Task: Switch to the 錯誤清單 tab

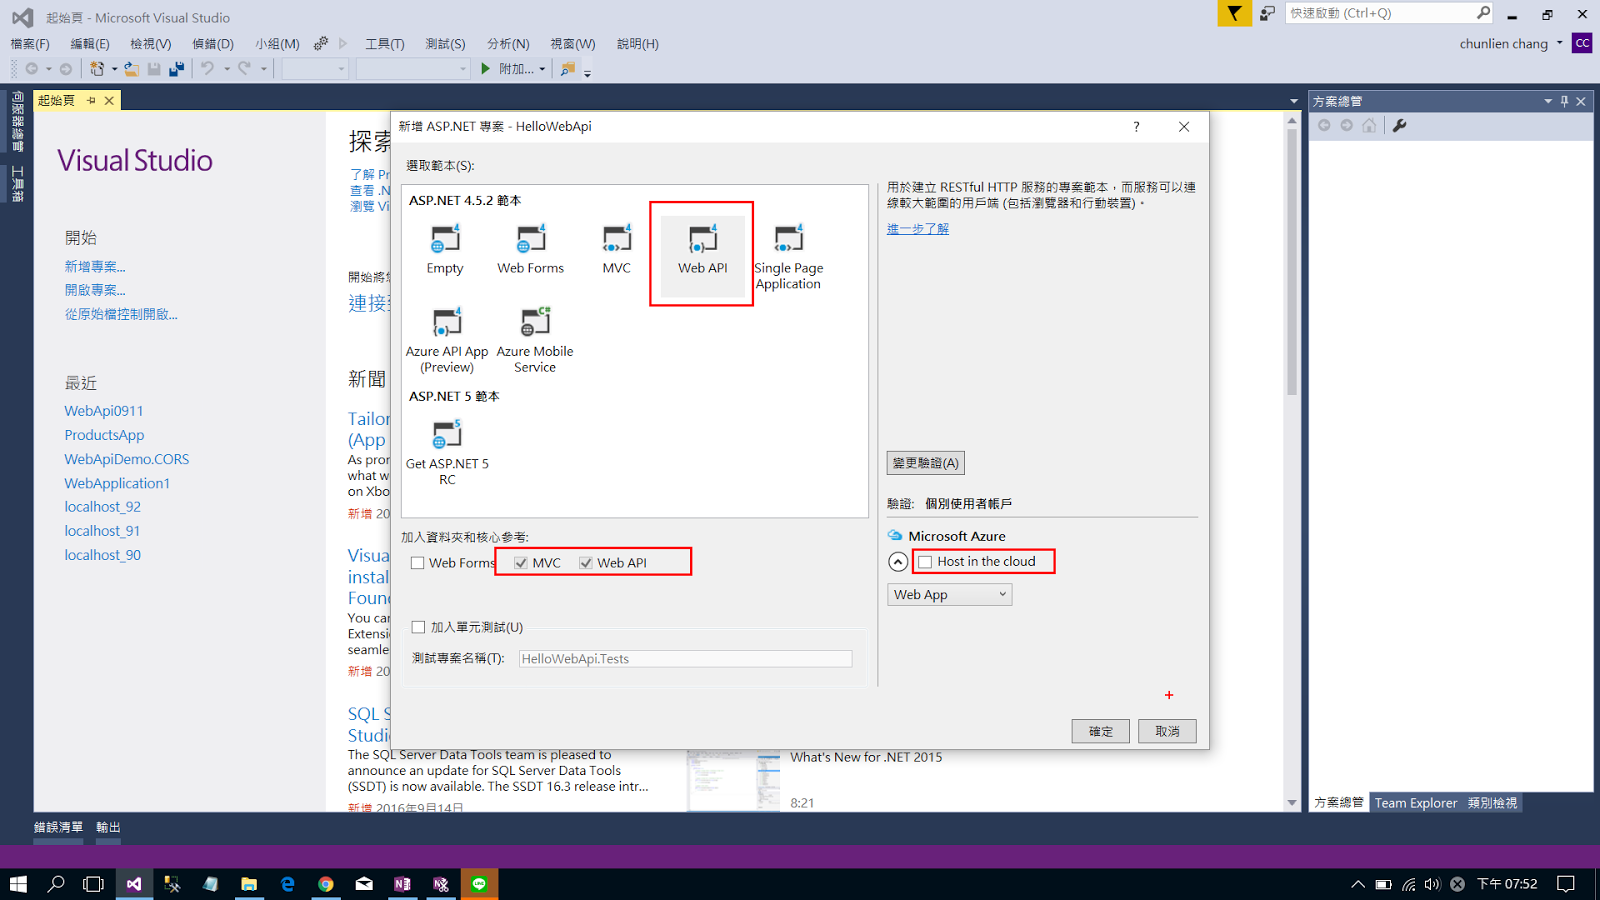Action: click(59, 827)
